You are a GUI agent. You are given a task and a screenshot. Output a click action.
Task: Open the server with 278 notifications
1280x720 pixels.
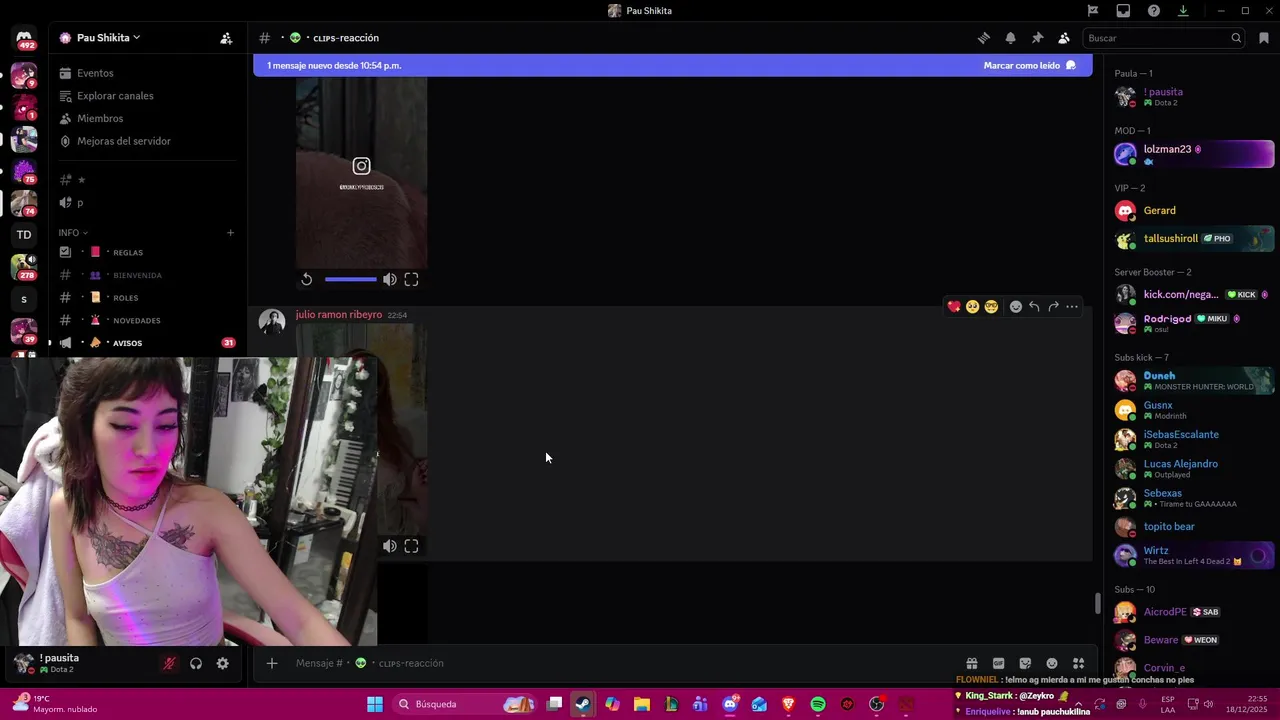coord(24,267)
